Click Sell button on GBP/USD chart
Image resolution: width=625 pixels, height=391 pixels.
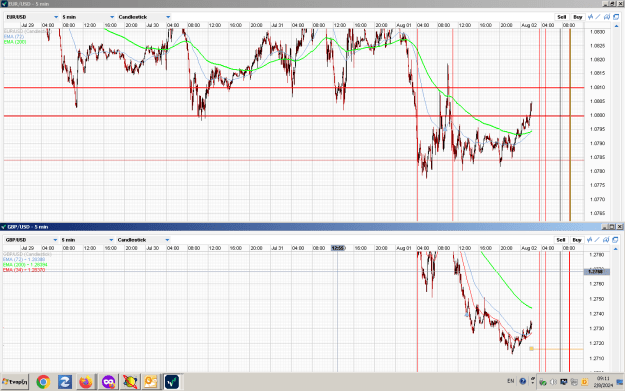[x=561, y=240]
